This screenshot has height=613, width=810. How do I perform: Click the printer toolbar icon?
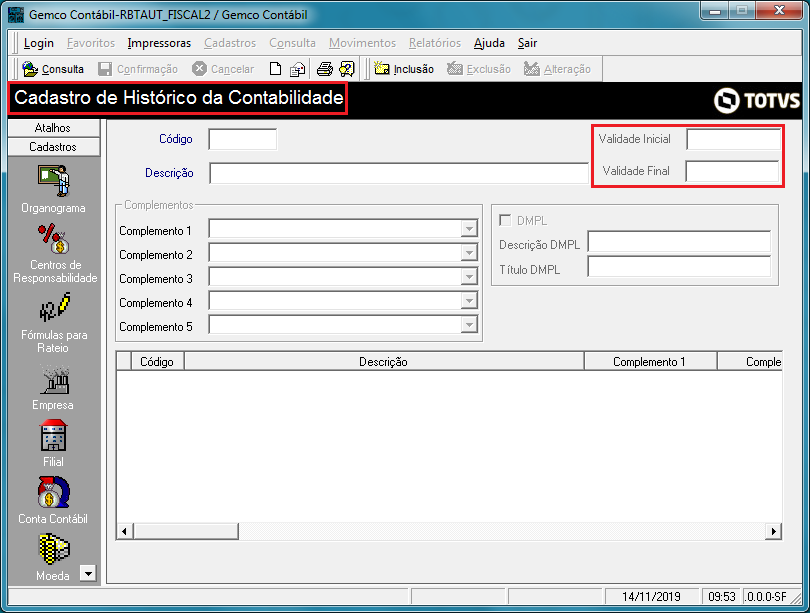pos(324,69)
